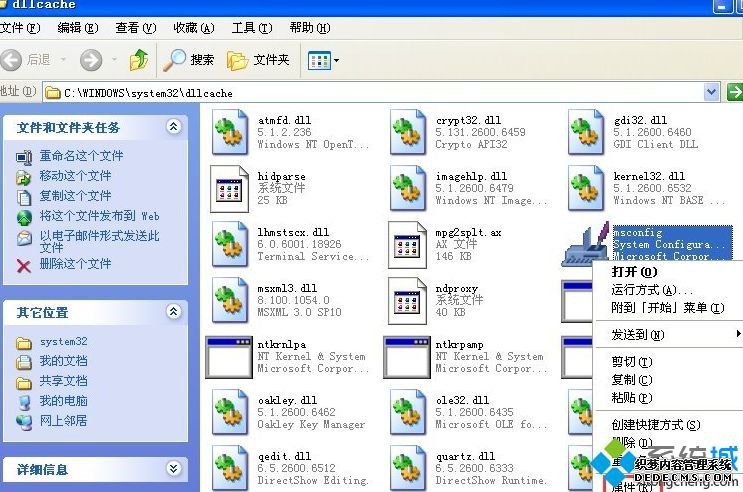Click the msconfig program icon
The image size is (743, 492).
pyautogui.click(x=586, y=245)
